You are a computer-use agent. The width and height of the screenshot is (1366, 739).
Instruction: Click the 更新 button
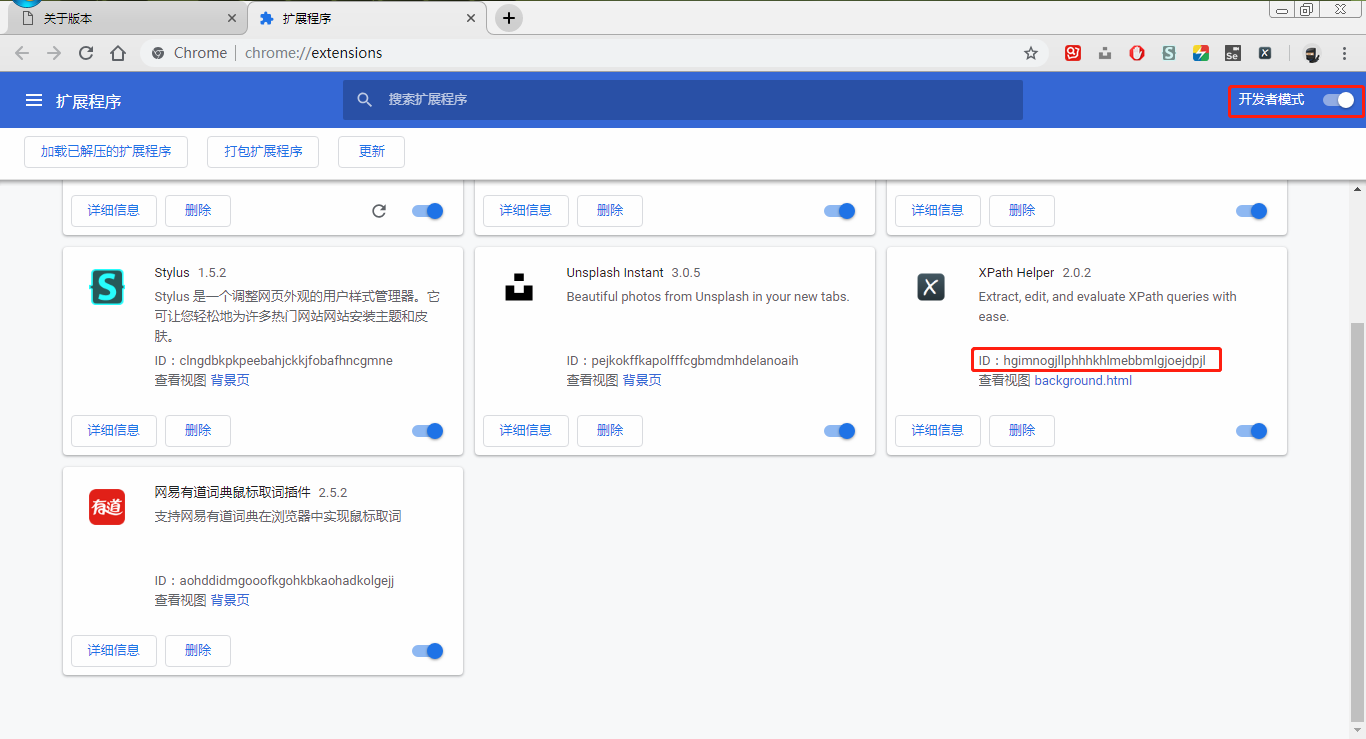(x=371, y=151)
